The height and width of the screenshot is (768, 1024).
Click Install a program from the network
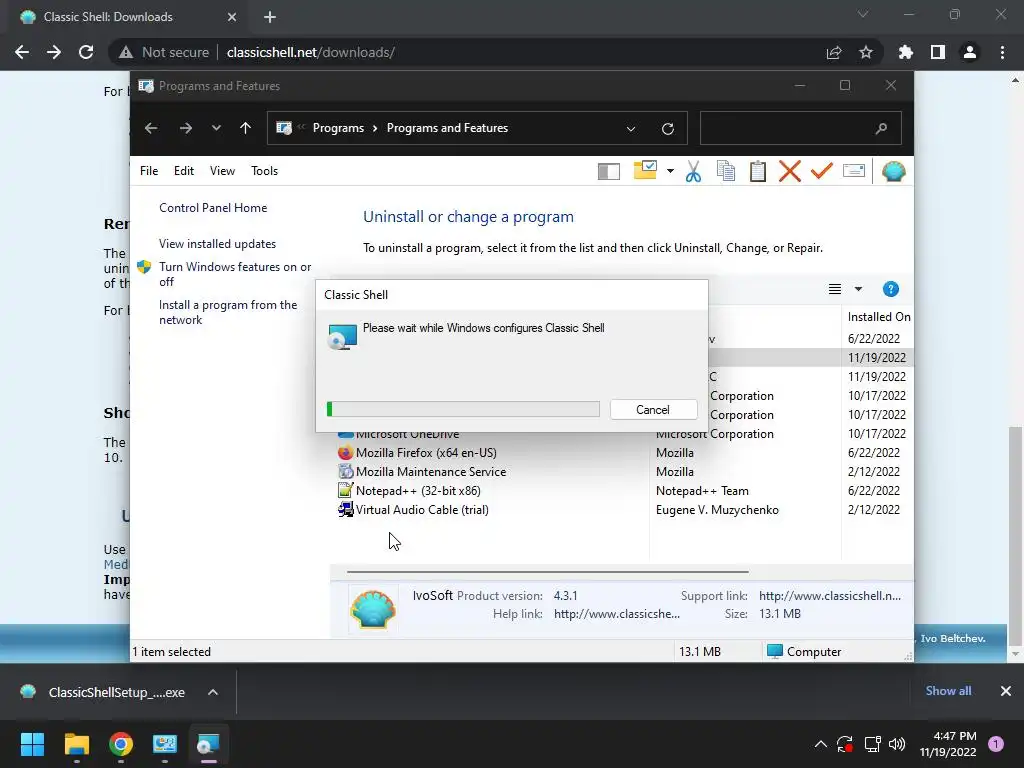coord(228,312)
